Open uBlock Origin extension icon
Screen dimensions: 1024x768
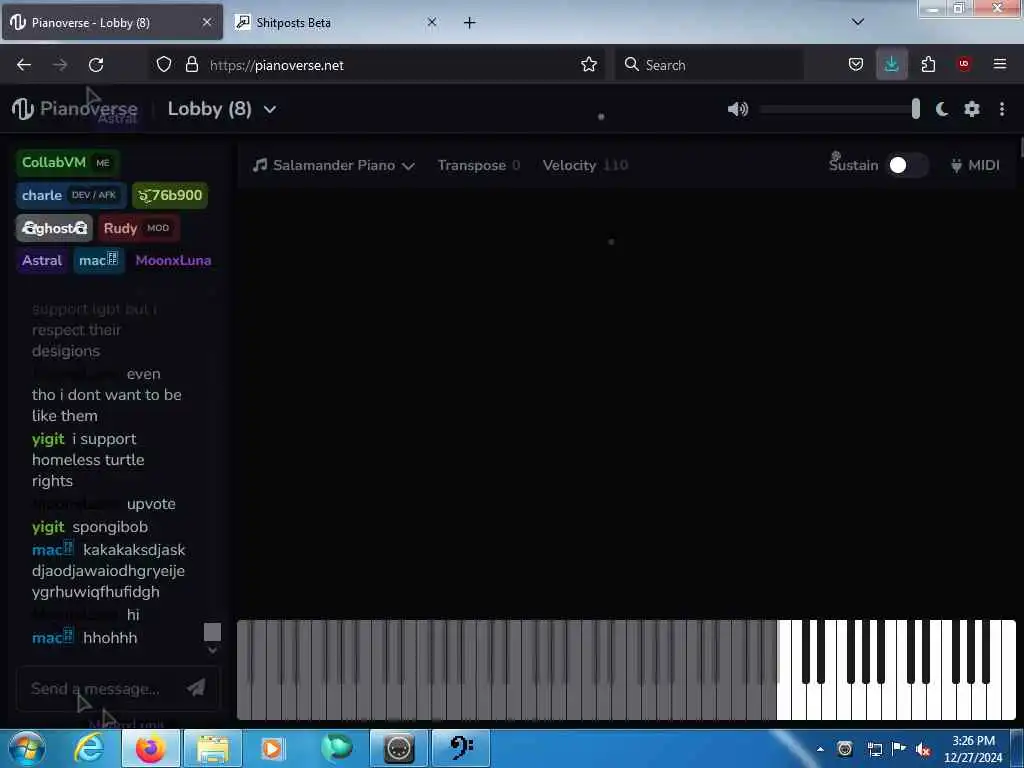pyautogui.click(x=964, y=64)
